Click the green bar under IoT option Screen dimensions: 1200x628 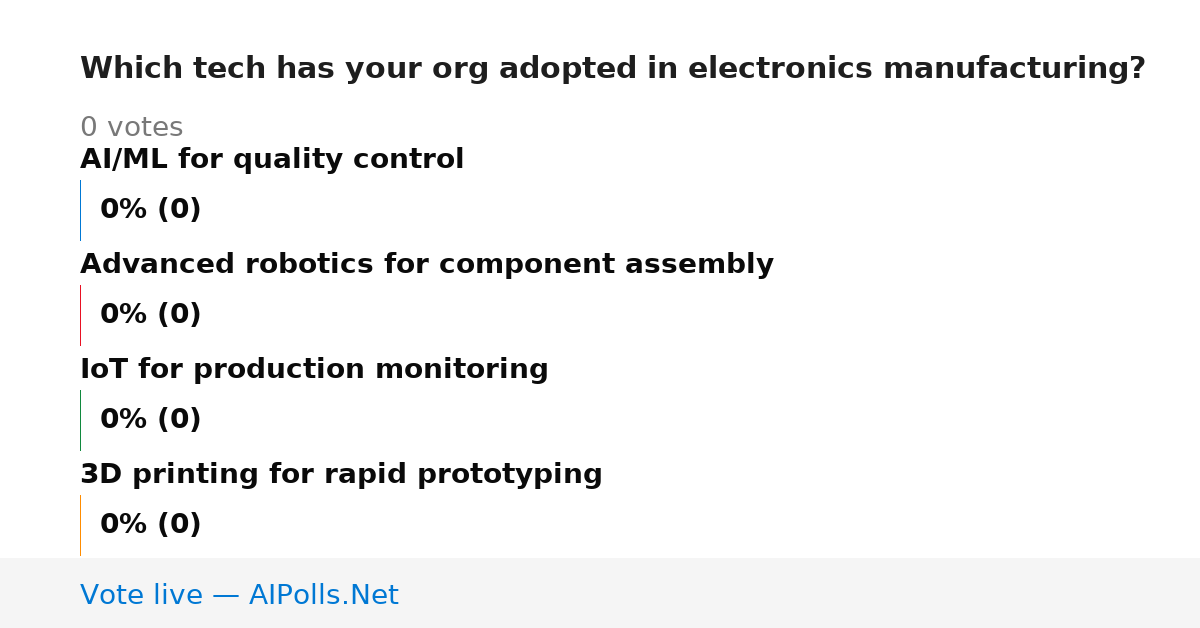[x=80, y=420]
